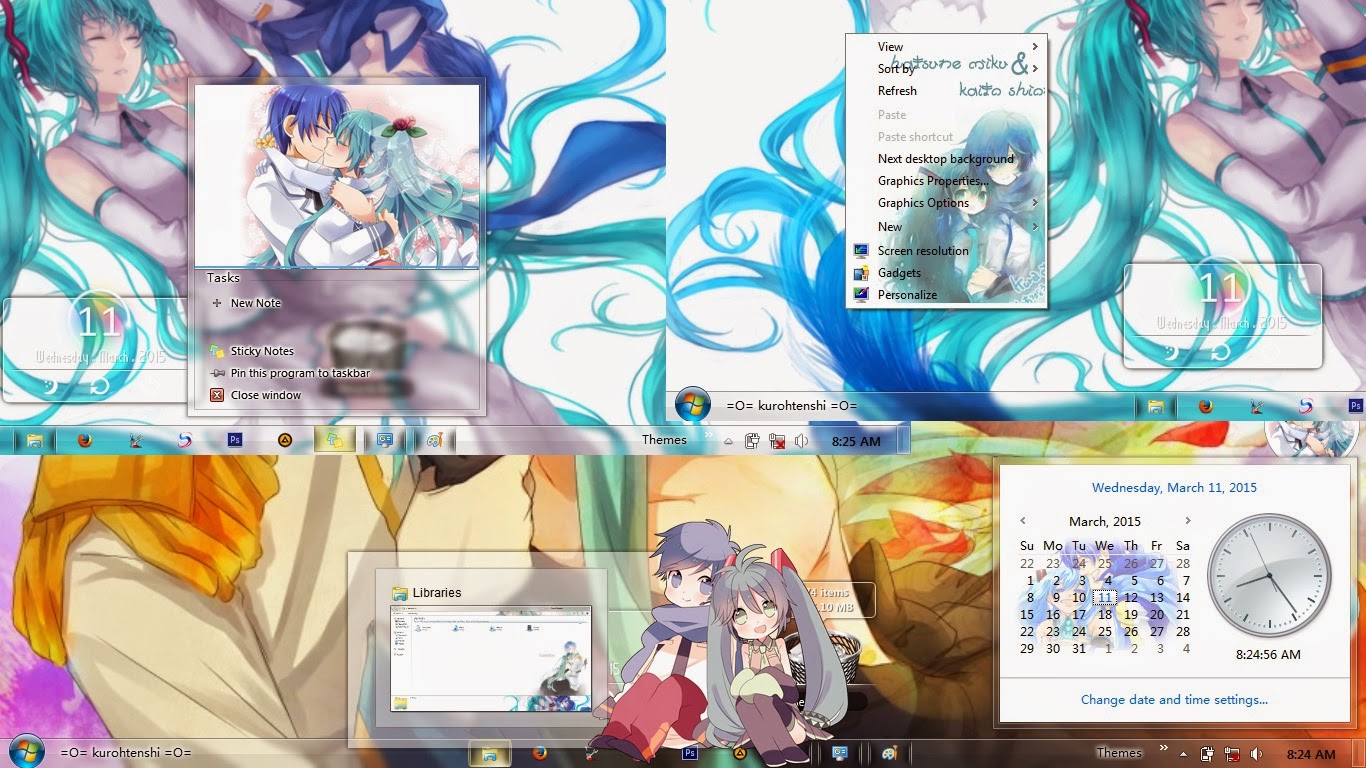
Task: Choose Refresh in the desktop context menu
Action: (x=946, y=91)
